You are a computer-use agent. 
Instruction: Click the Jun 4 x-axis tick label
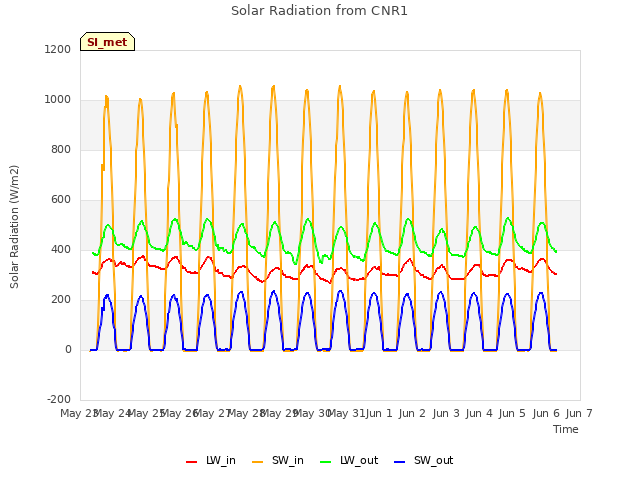(479, 413)
